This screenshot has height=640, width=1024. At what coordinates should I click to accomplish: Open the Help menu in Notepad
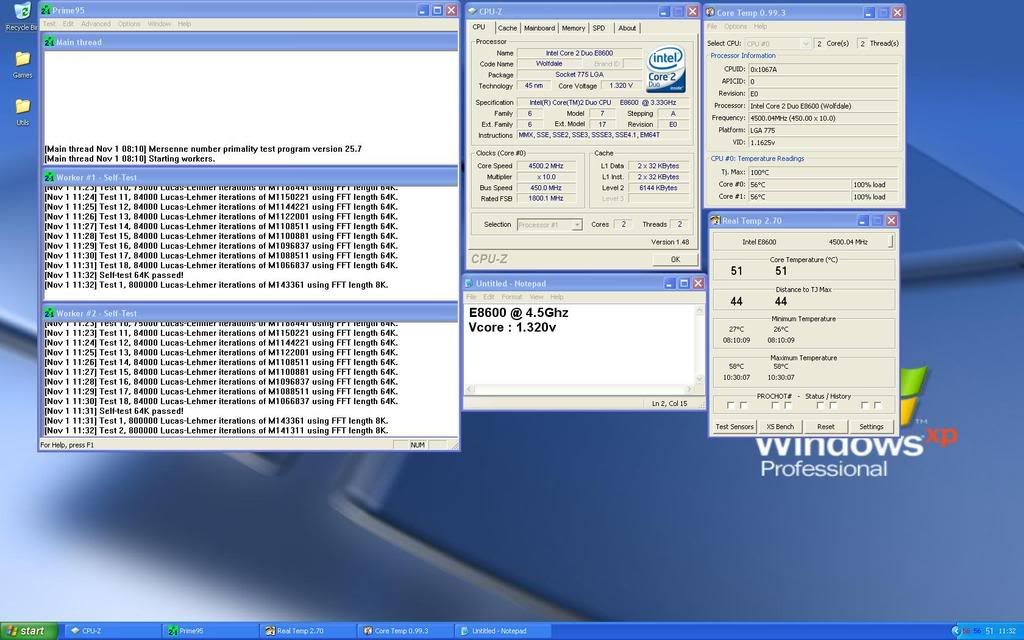556,297
